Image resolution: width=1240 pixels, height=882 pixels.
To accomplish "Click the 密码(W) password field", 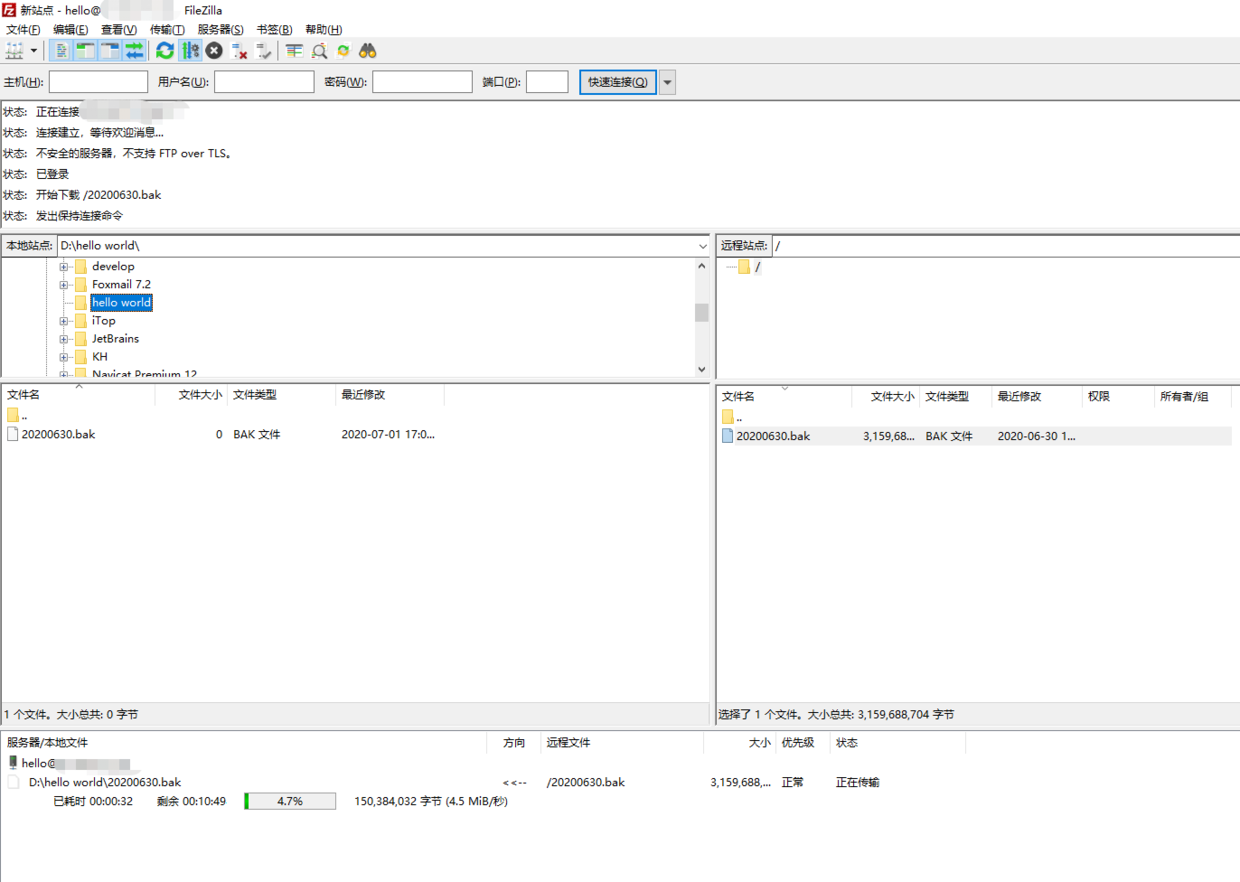I will click(x=422, y=82).
